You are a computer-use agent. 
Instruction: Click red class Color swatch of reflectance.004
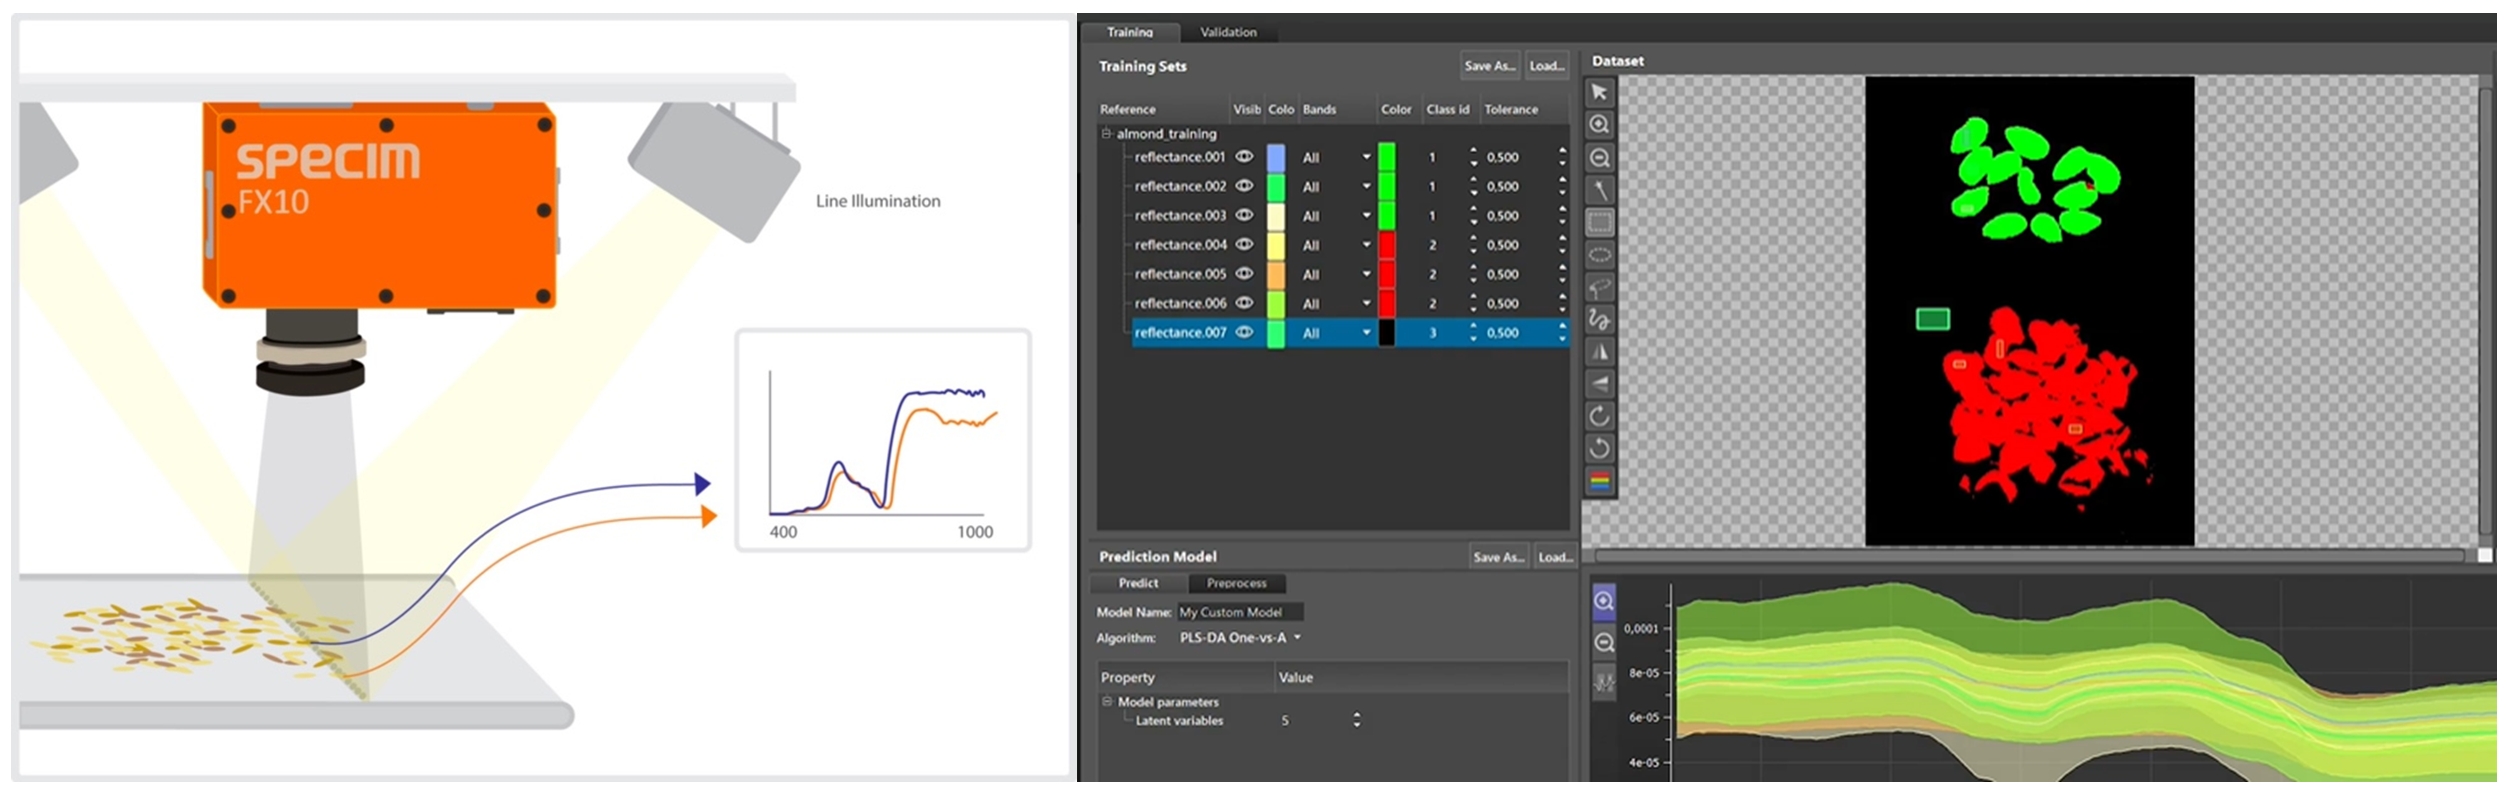click(1387, 245)
